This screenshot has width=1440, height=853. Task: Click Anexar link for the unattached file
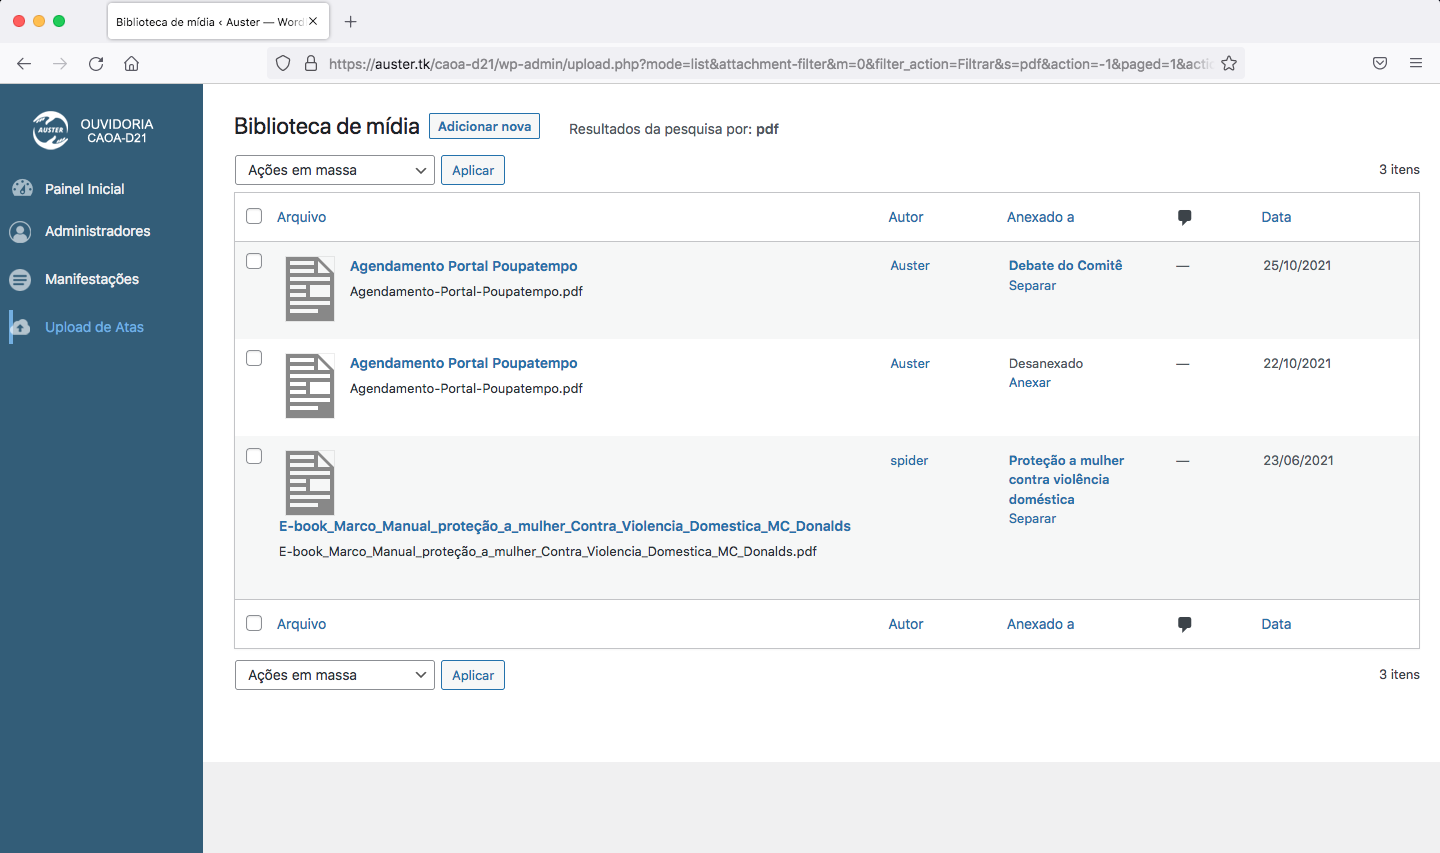[x=1029, y=383]
